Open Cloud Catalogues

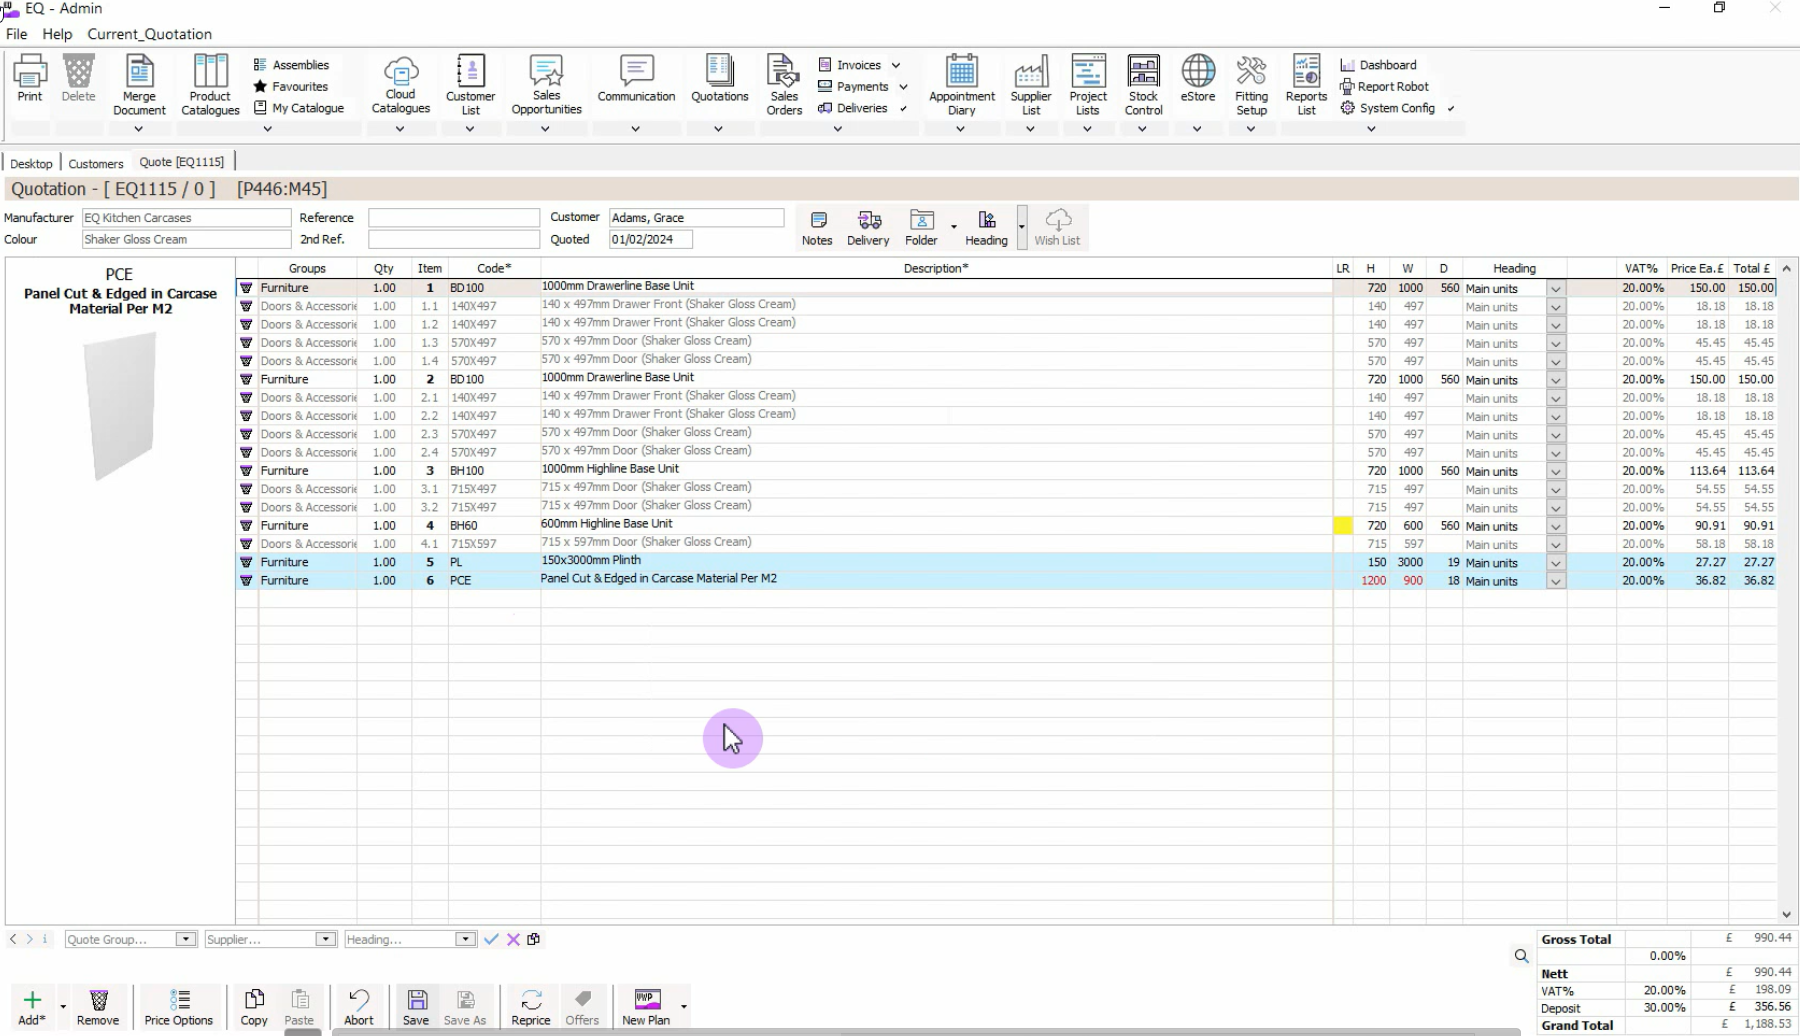400,85
